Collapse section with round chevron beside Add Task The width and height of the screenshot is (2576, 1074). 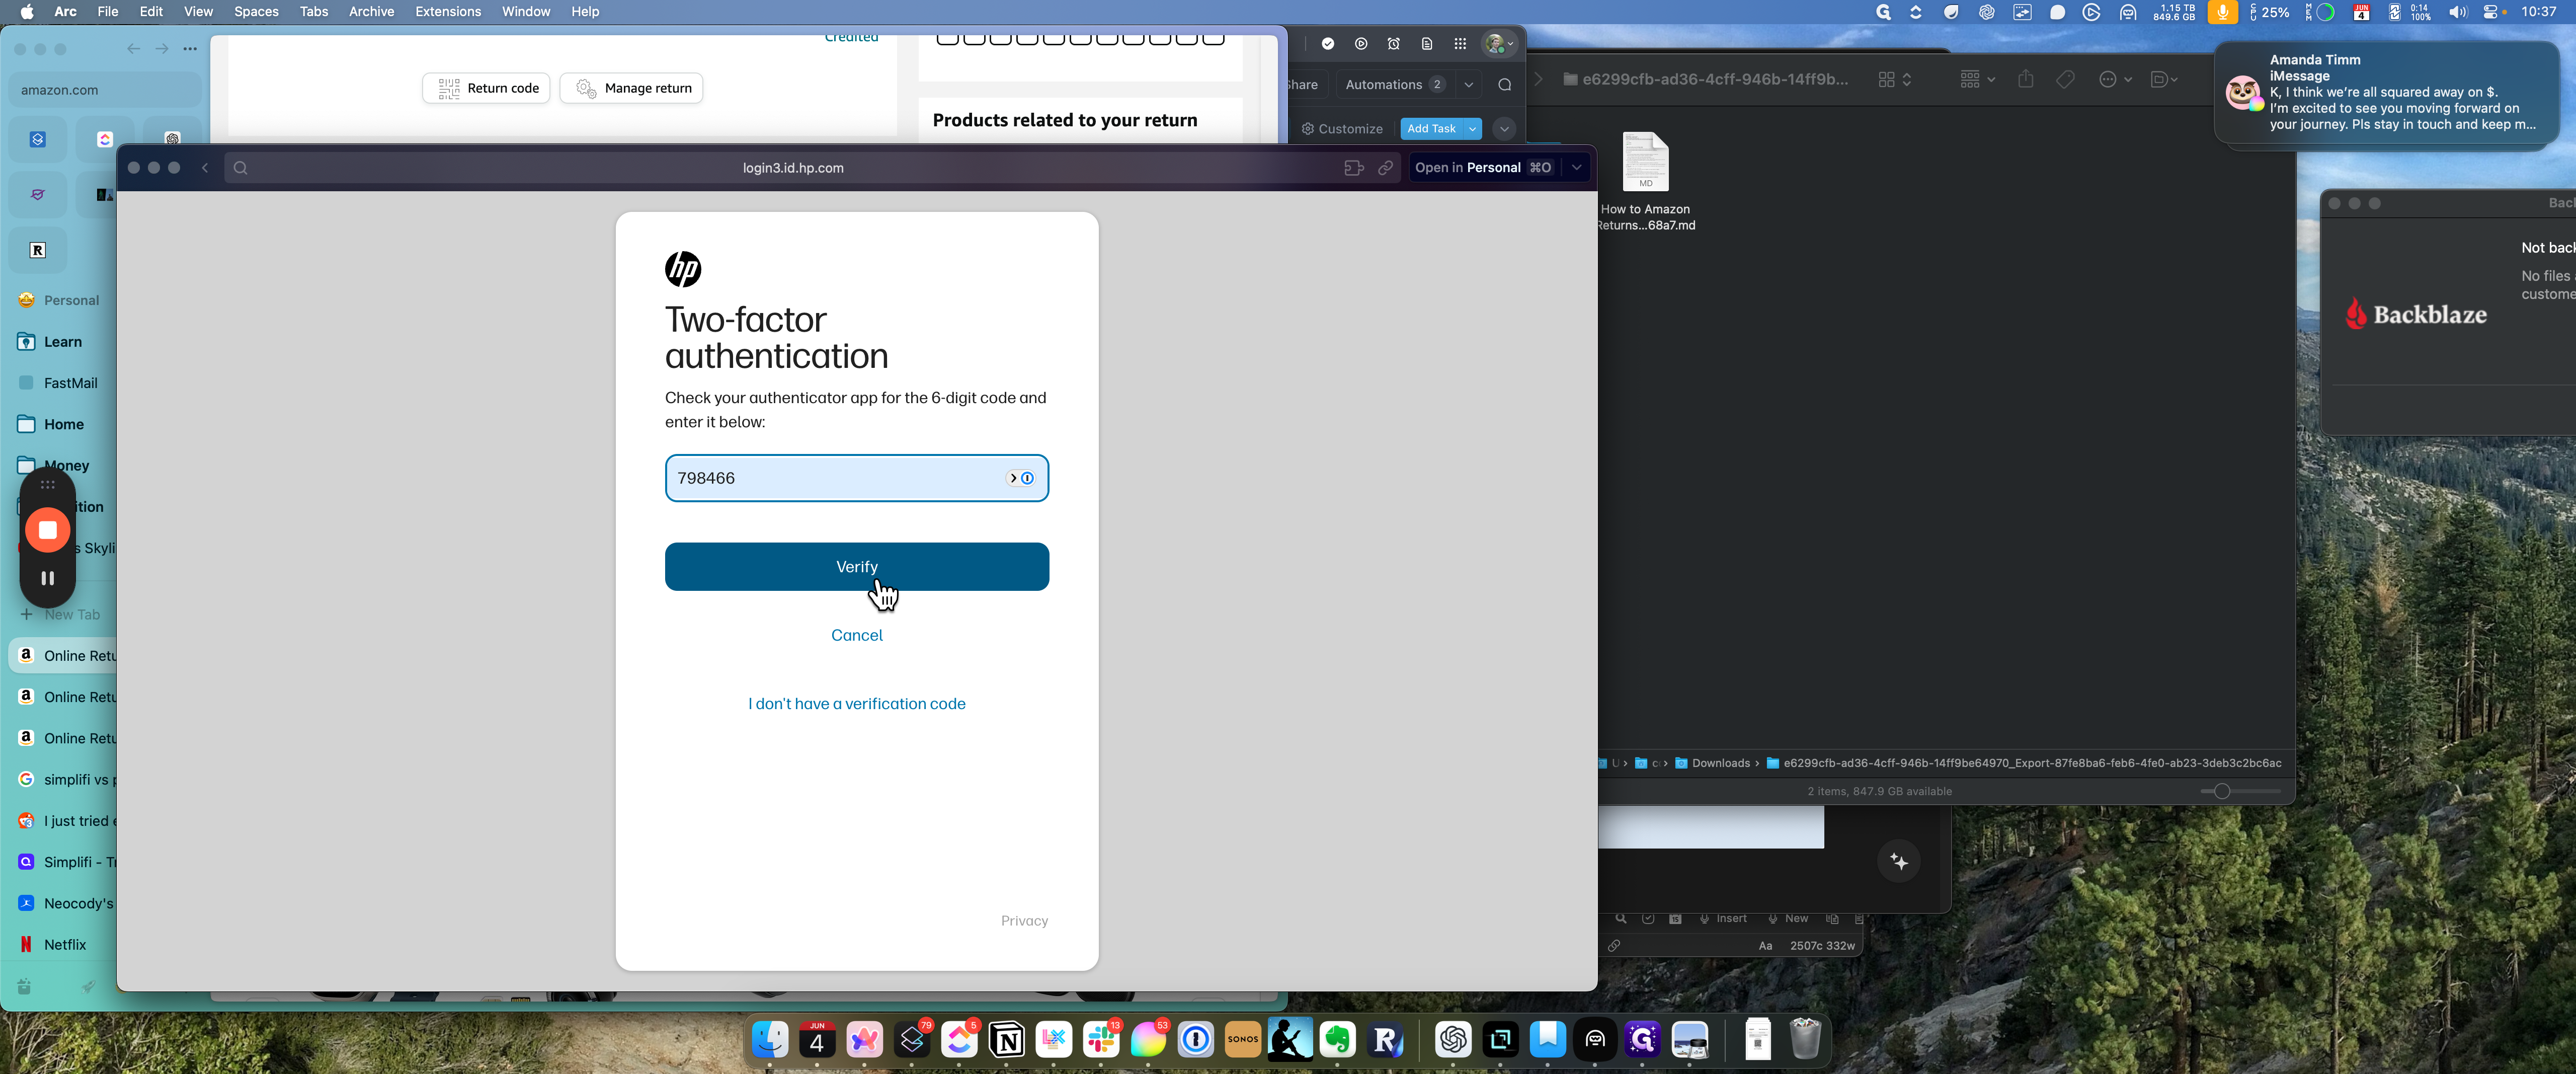tap(1504, 128)
